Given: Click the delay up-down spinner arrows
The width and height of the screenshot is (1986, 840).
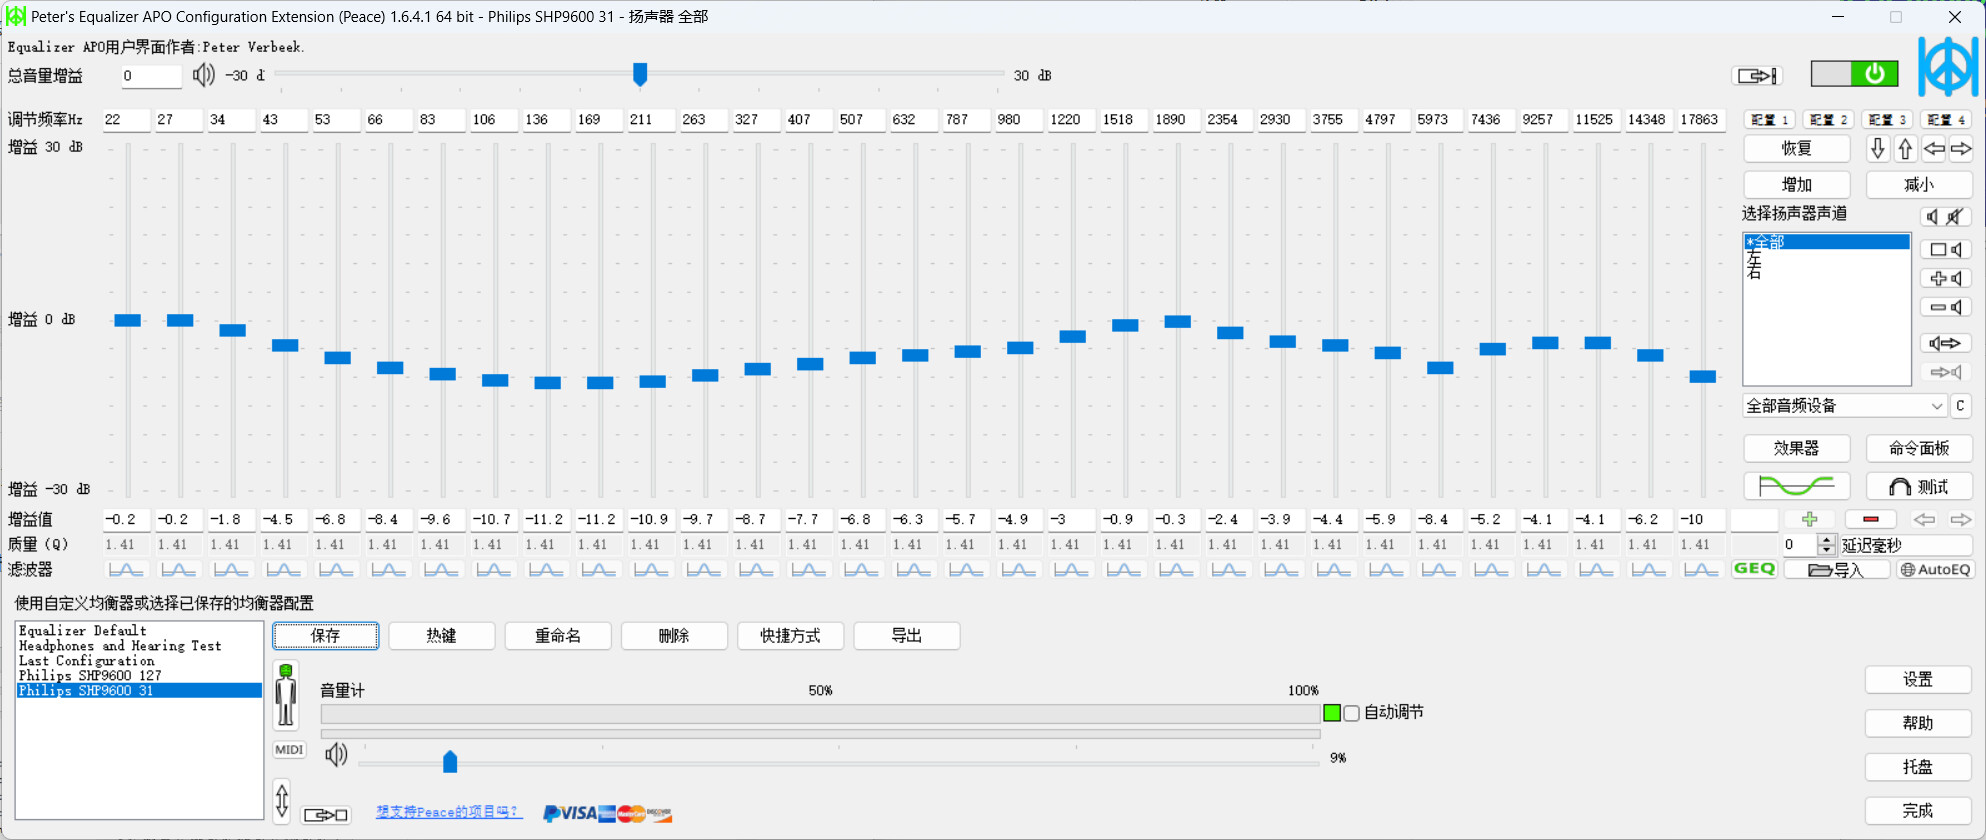Looking at the screenshot, I should coord(1826,545).
